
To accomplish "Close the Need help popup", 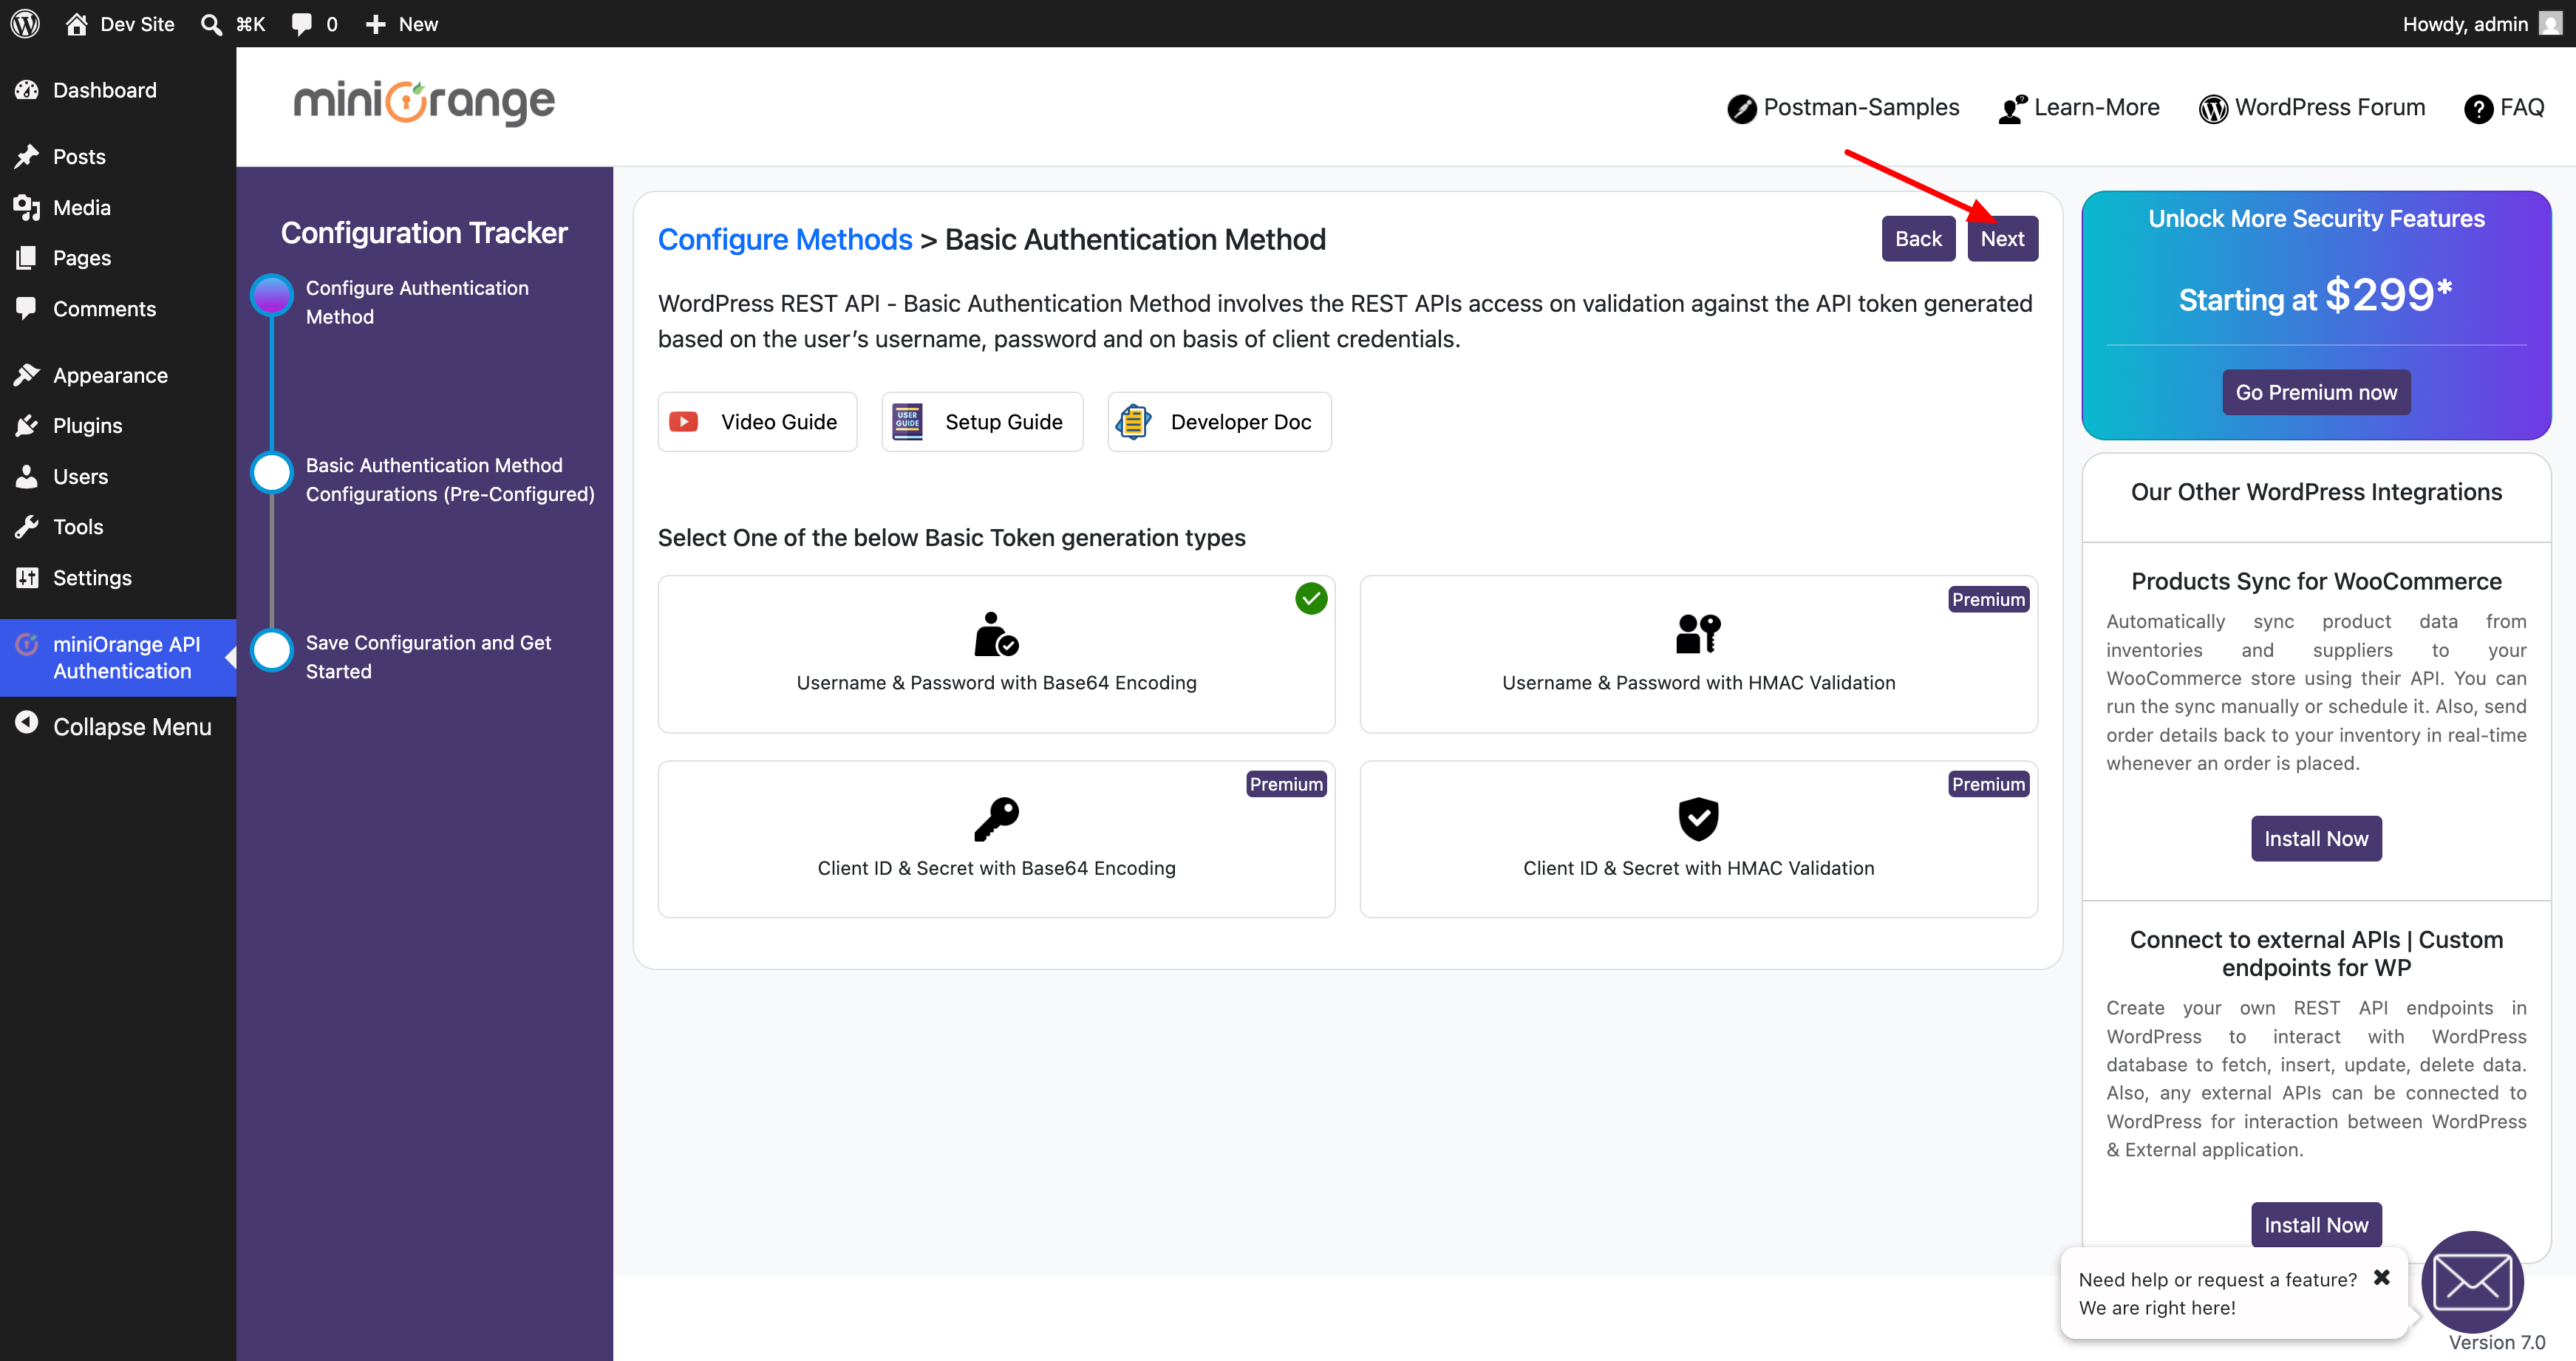I will [2381, 1278].
